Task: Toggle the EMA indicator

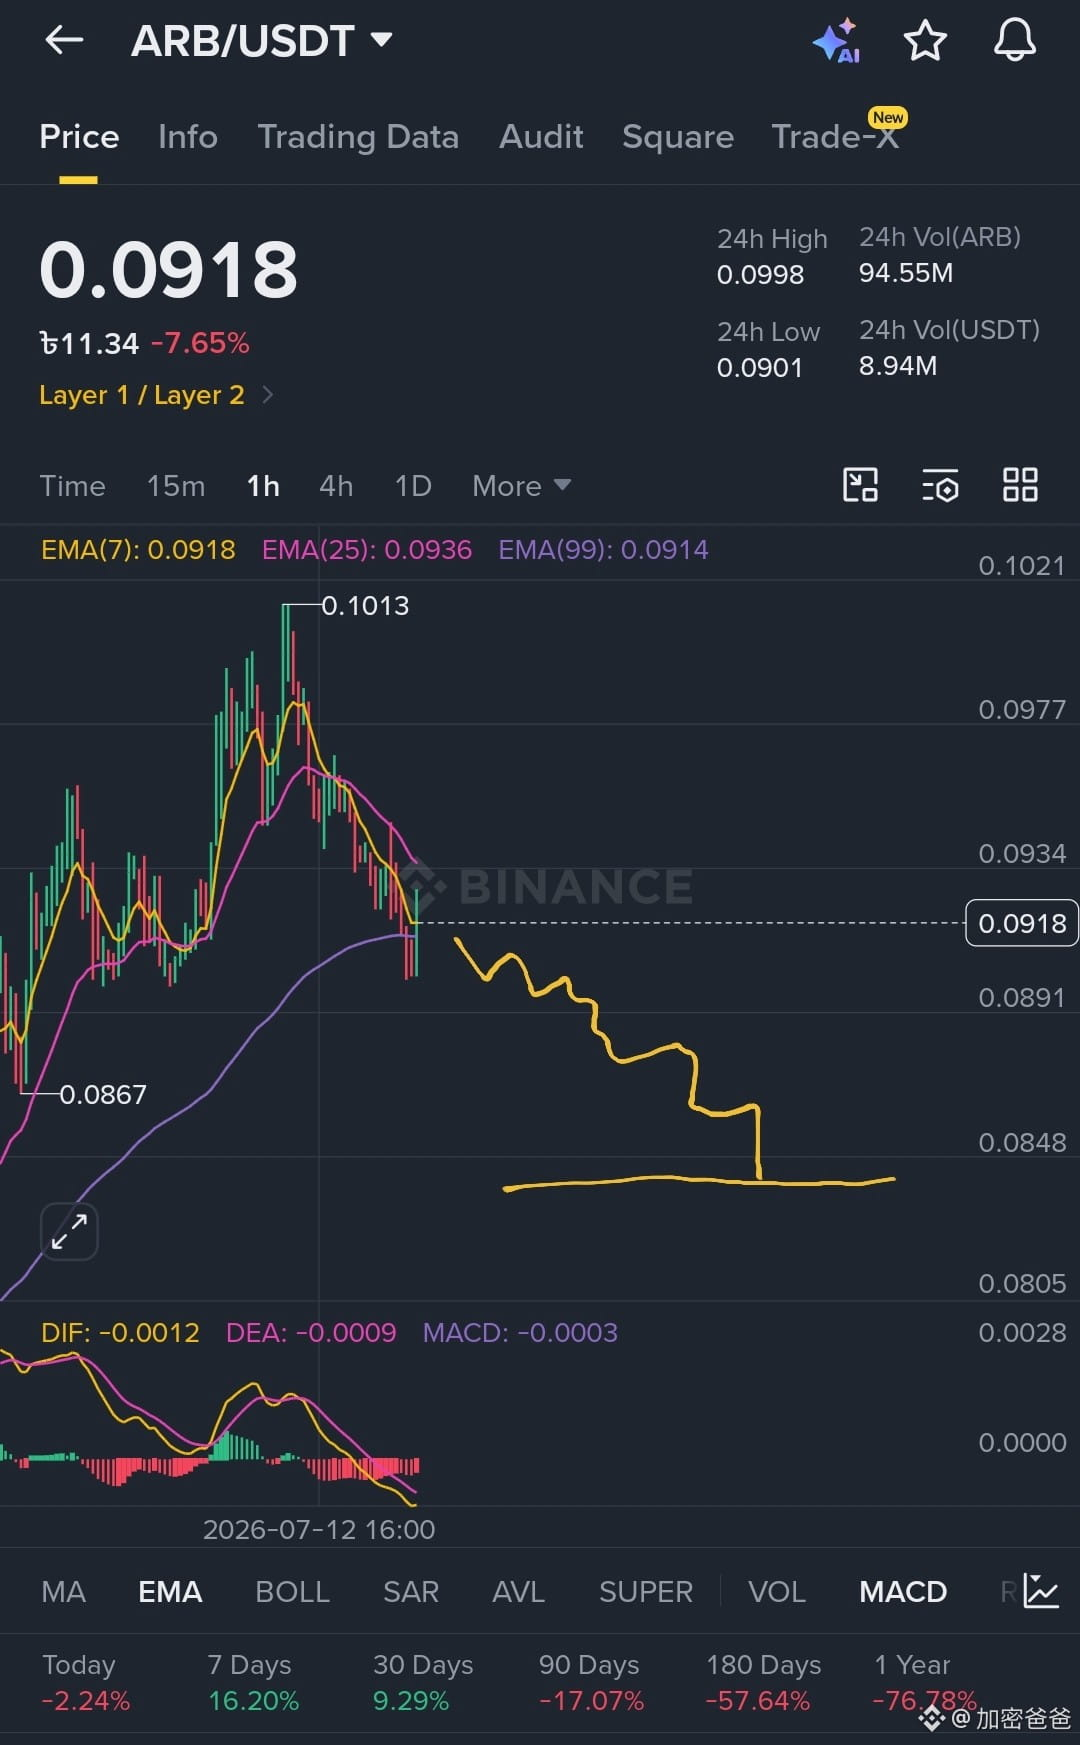Action: (170, 1591)
